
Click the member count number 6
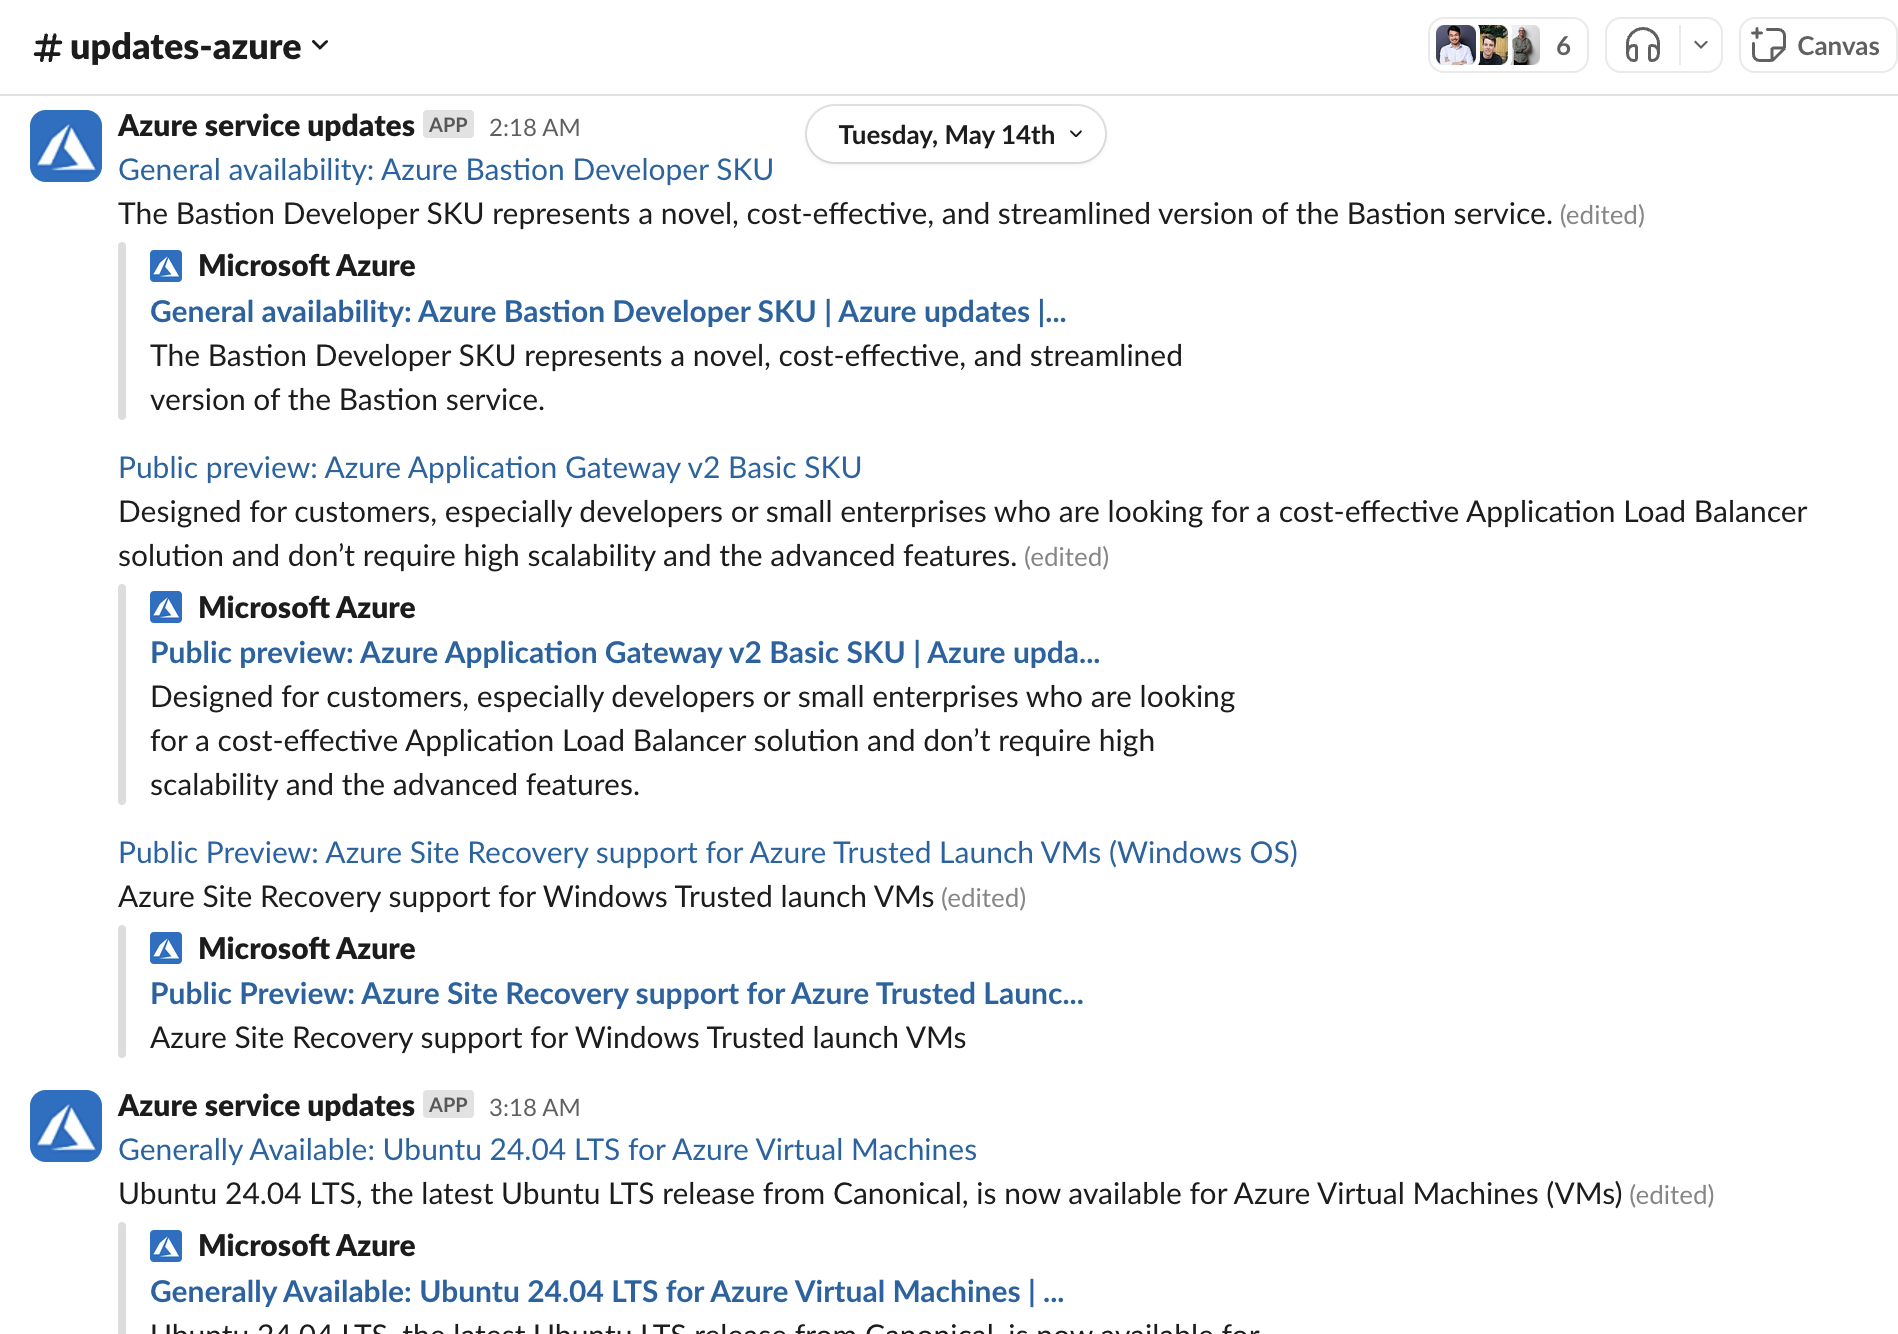coord(1563,46)
